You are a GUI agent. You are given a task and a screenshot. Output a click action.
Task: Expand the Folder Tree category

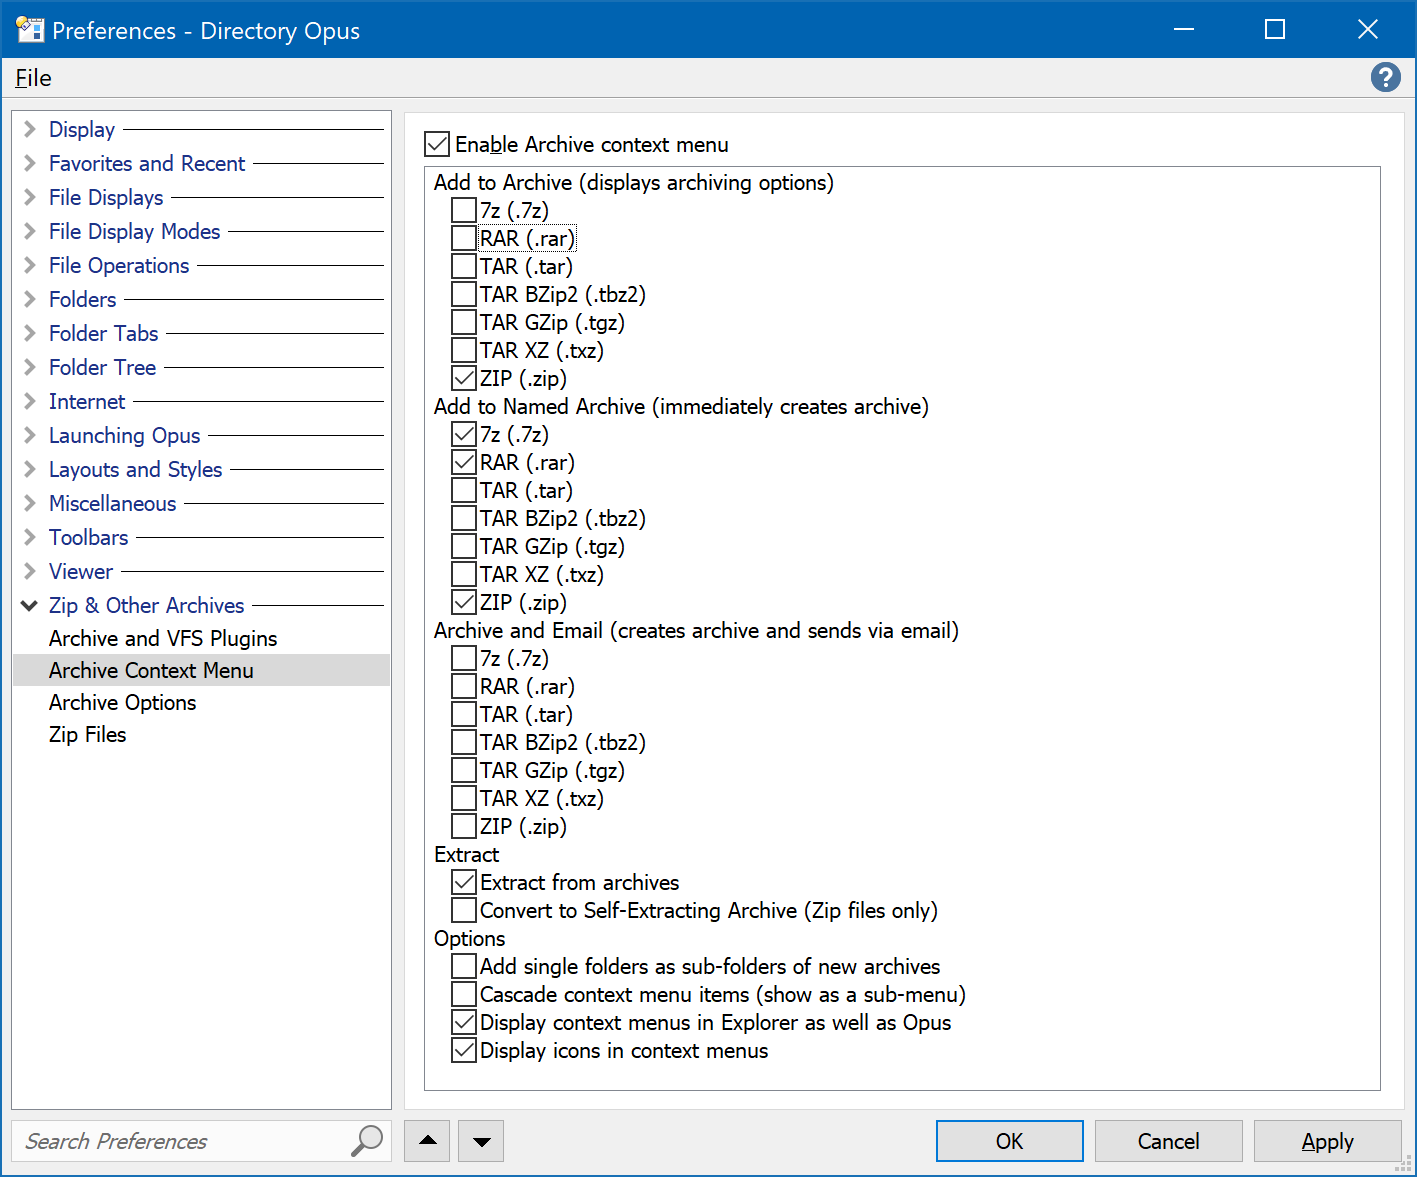coord(29,367)
